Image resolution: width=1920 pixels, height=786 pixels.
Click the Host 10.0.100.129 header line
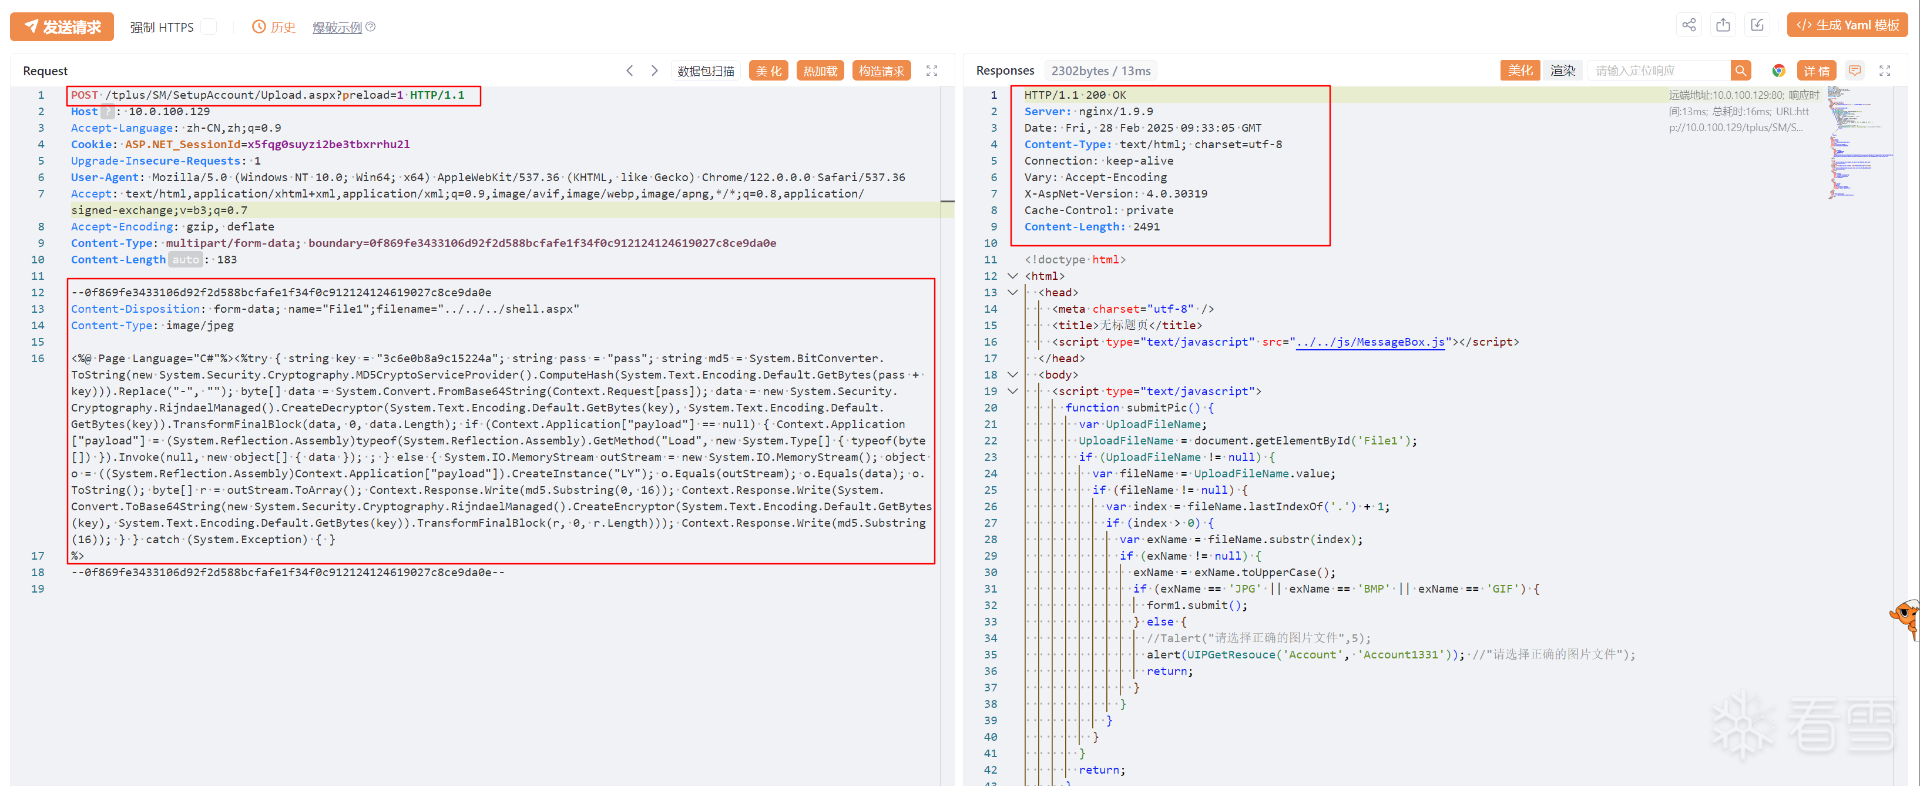[x=141, y=112]
